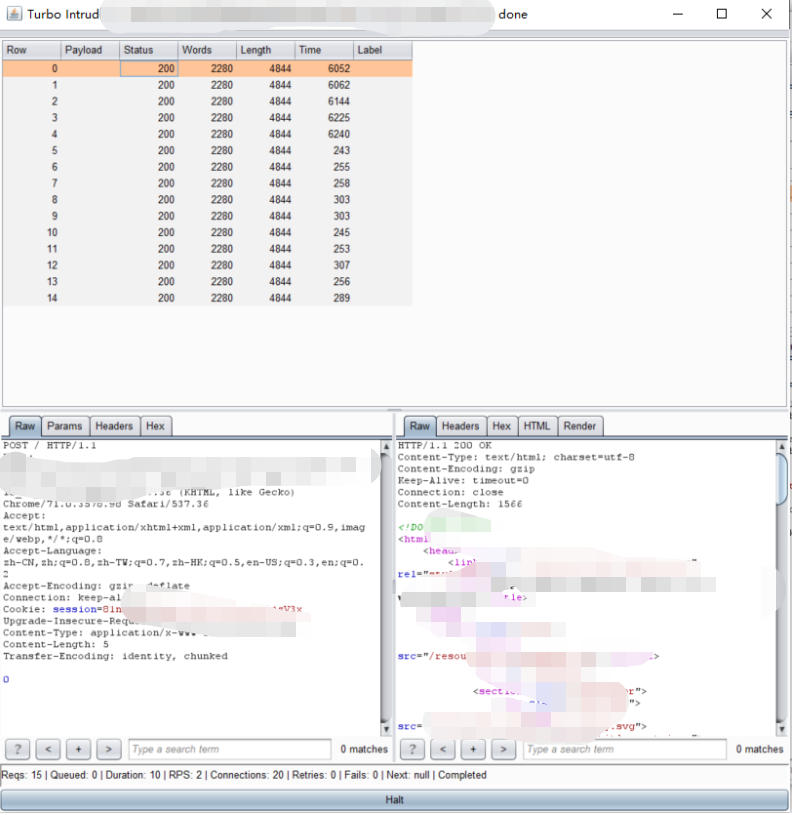The image size is (792, 815).
Task: Sort results by Status column header
Action: 148,50
